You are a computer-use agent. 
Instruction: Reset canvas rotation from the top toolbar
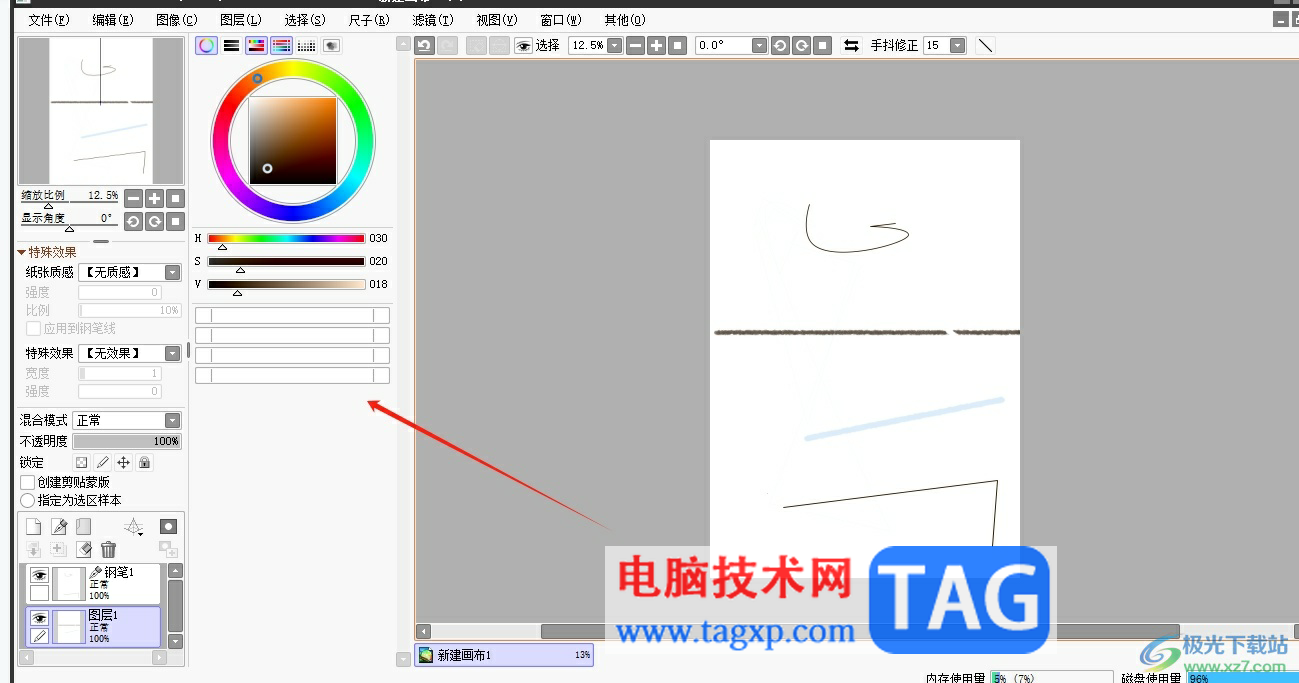[x=822, y=45]
